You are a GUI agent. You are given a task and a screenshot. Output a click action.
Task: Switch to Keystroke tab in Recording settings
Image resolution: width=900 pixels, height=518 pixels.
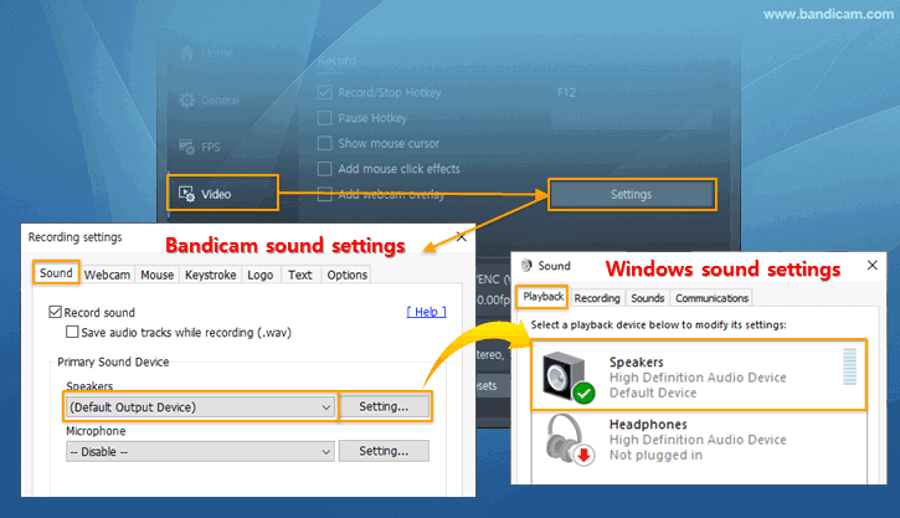coord(211,275)
